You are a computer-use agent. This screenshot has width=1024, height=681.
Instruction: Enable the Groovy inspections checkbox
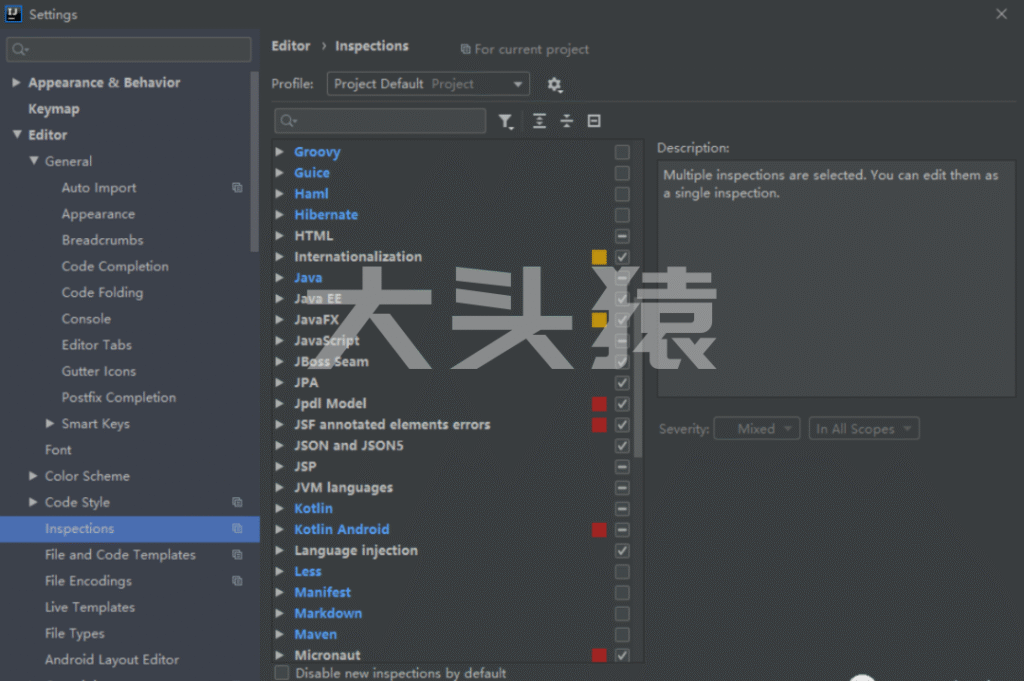(x=622, y=152)
